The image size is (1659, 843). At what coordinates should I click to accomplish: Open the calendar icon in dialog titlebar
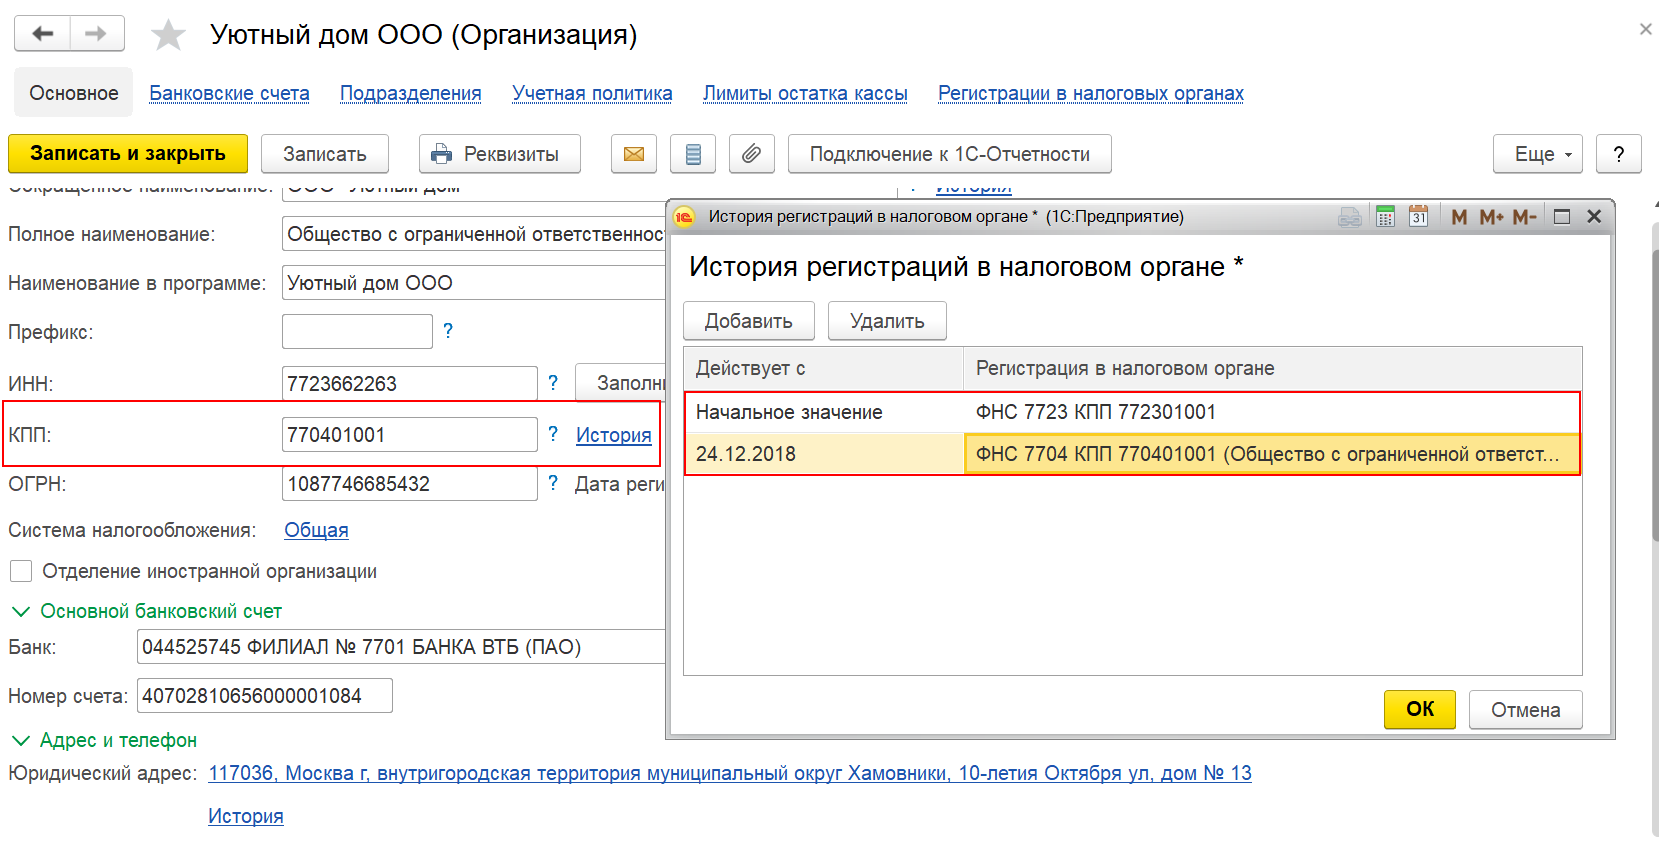tap(1418, 217)
